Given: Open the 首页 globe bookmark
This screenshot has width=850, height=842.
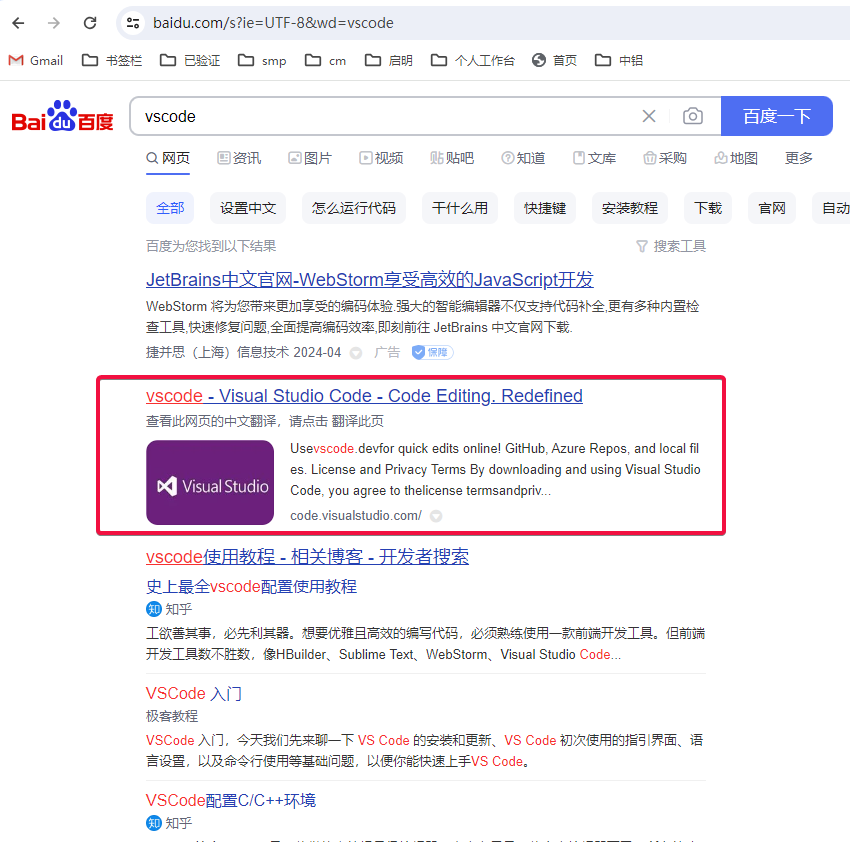Looking at the screenshot, I should 554,60.
